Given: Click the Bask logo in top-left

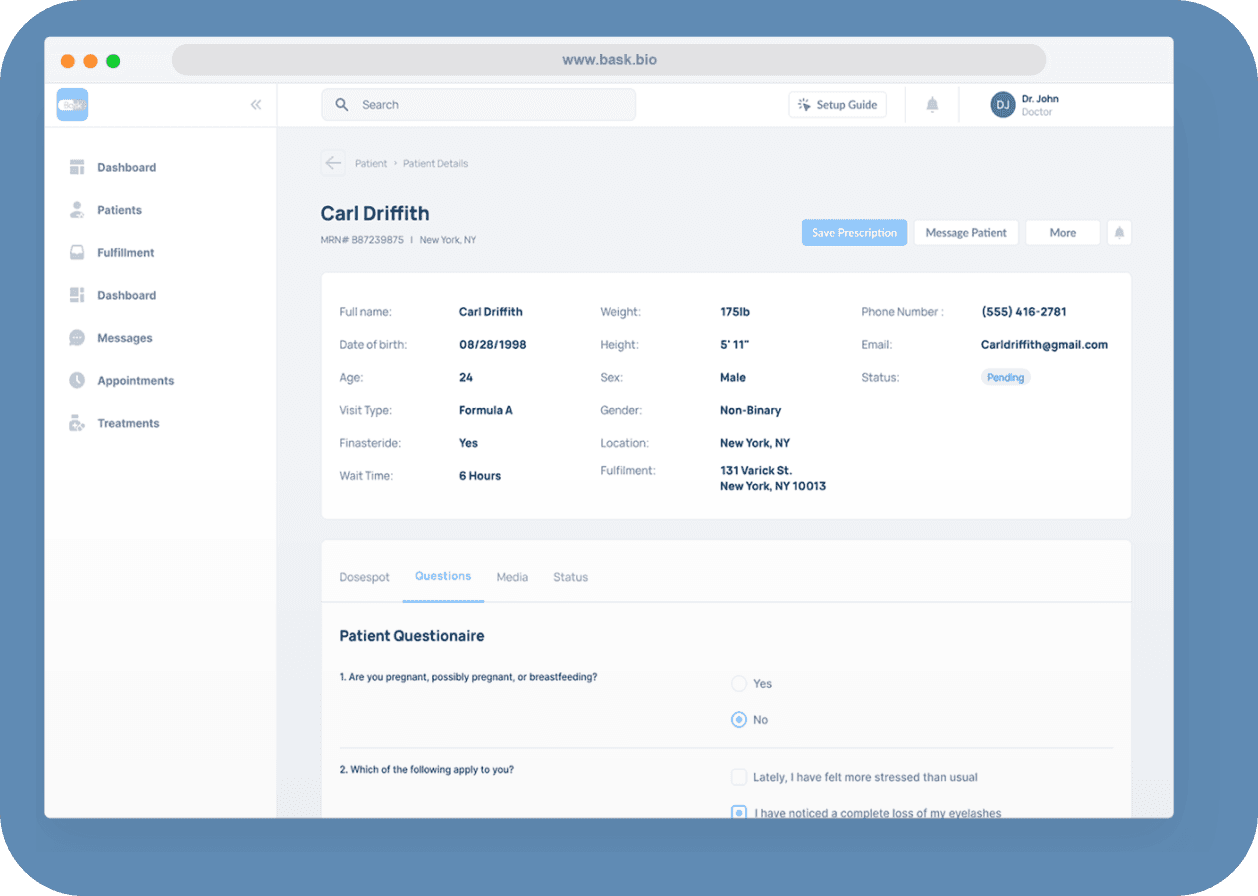Looking at the screenshot, I should point(72,105).
